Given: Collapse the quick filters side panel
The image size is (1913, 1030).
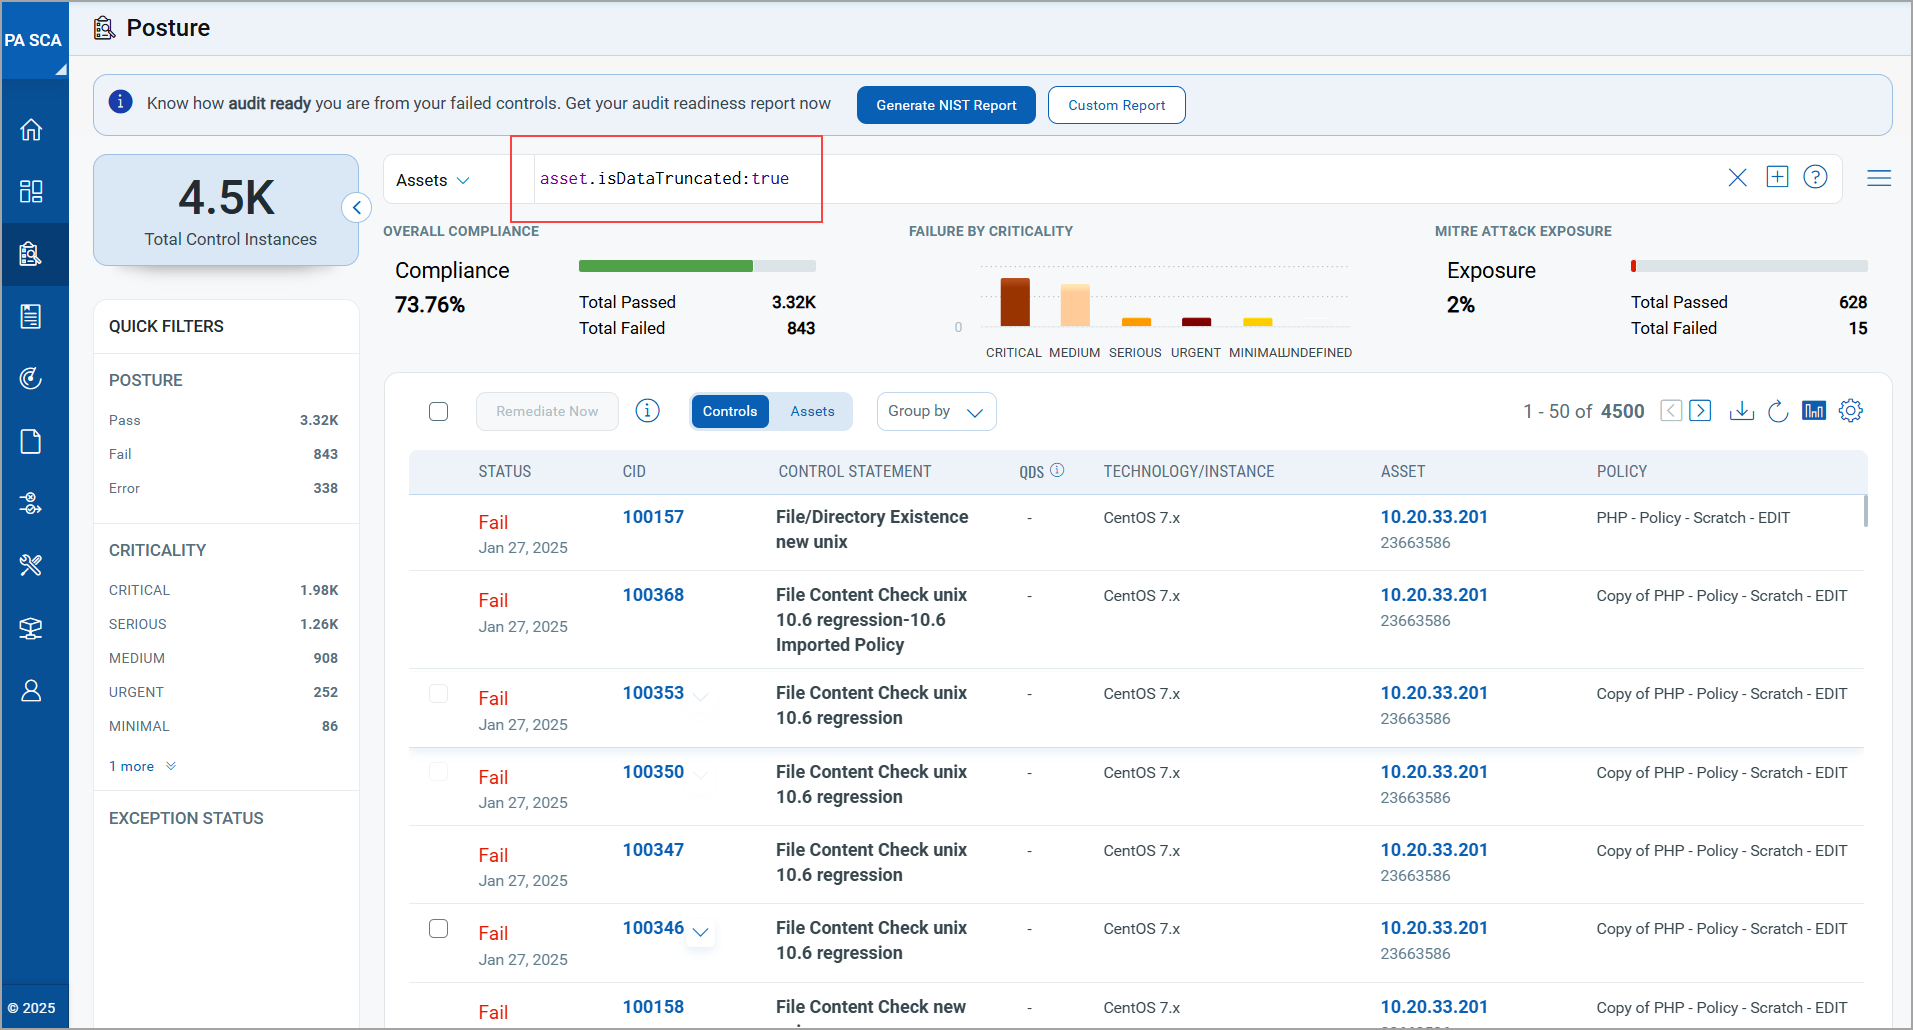Looking at the screenshot, I should tap(357, 208).
